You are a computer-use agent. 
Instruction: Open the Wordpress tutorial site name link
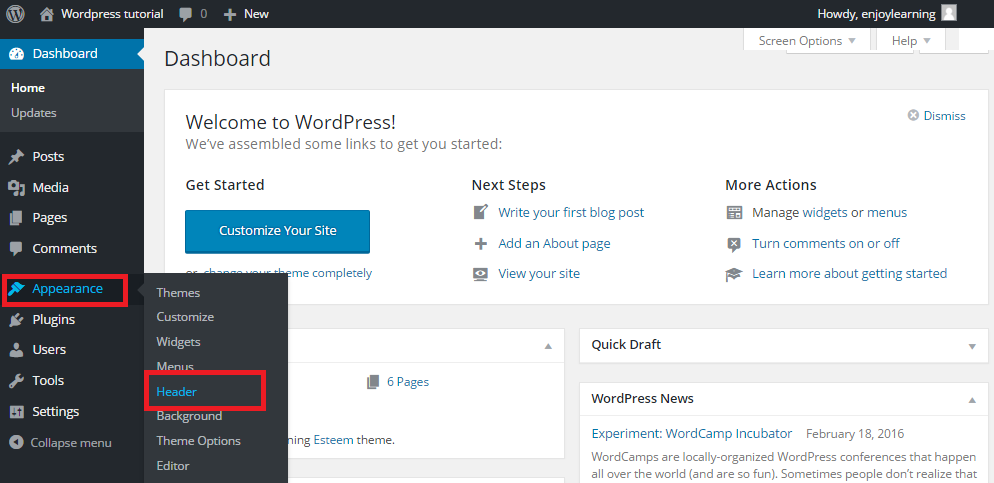[x=112, y=14]
